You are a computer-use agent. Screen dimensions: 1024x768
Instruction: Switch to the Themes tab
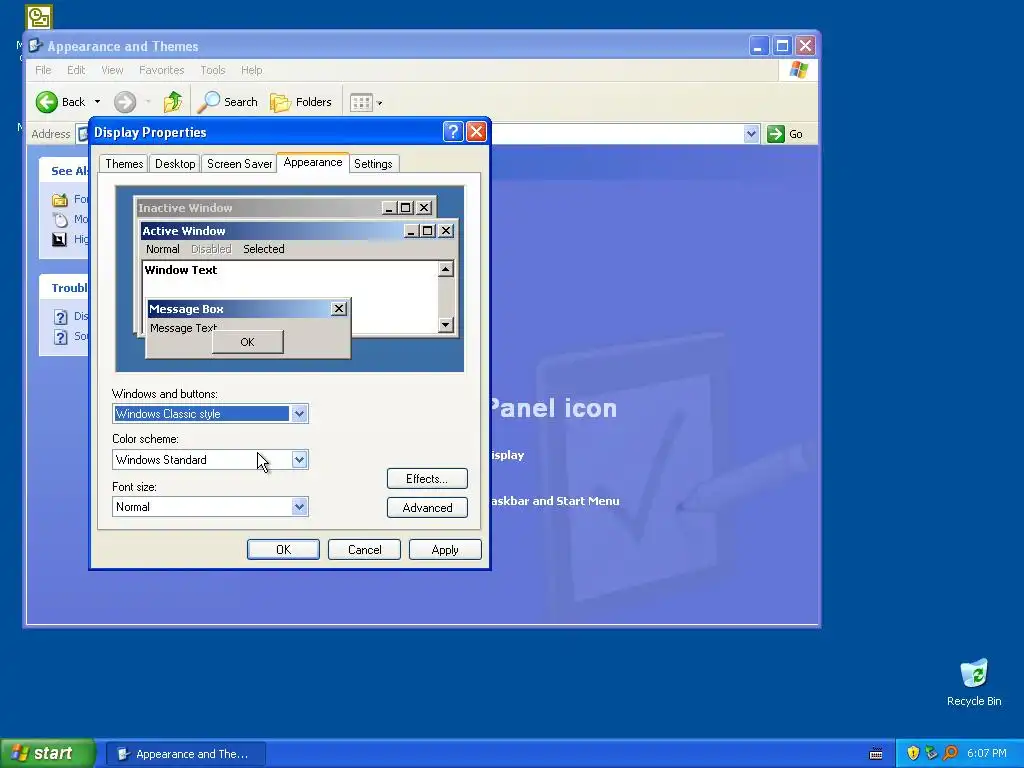click(x=124, y=164)
